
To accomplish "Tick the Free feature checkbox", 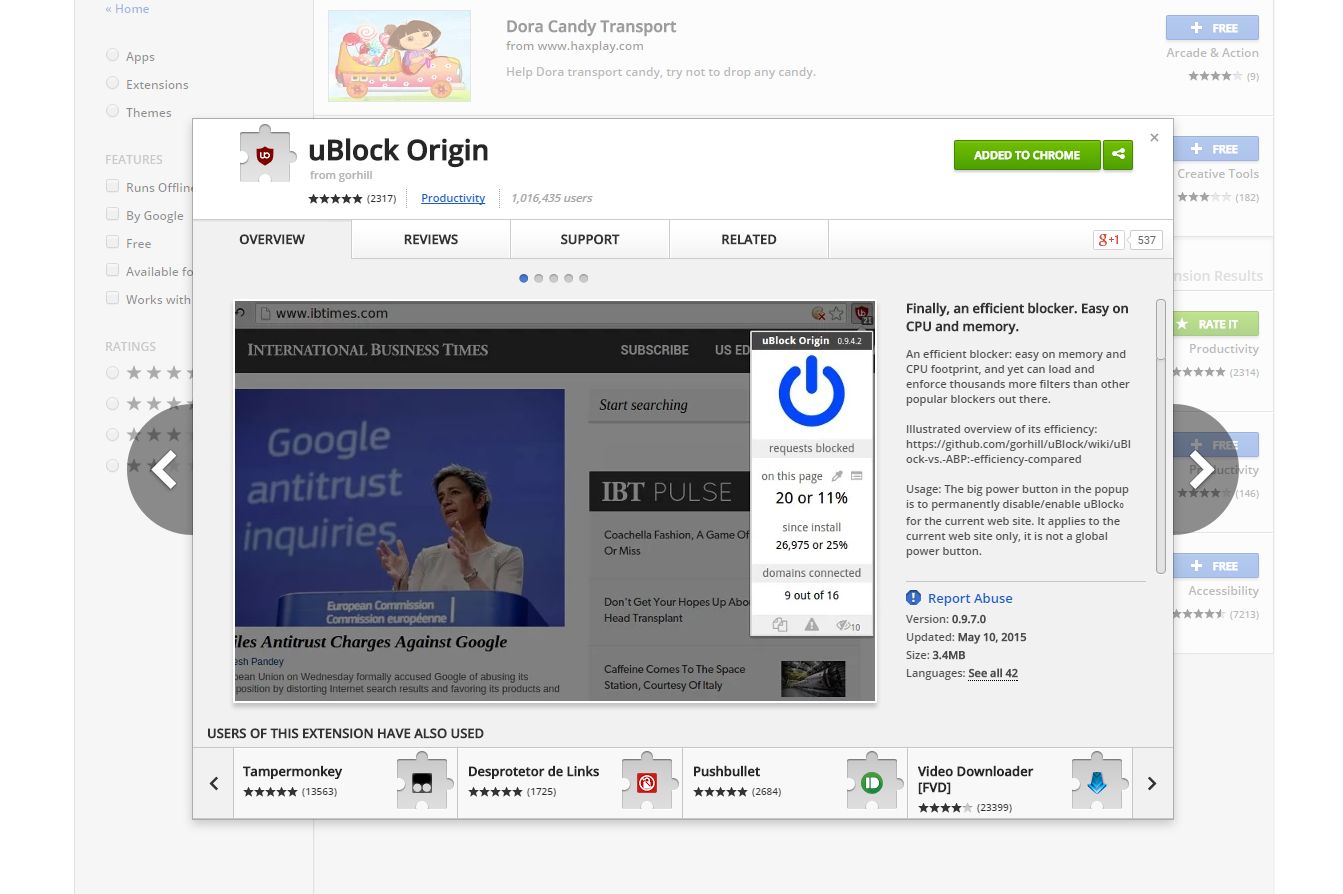I will (112, 242).
